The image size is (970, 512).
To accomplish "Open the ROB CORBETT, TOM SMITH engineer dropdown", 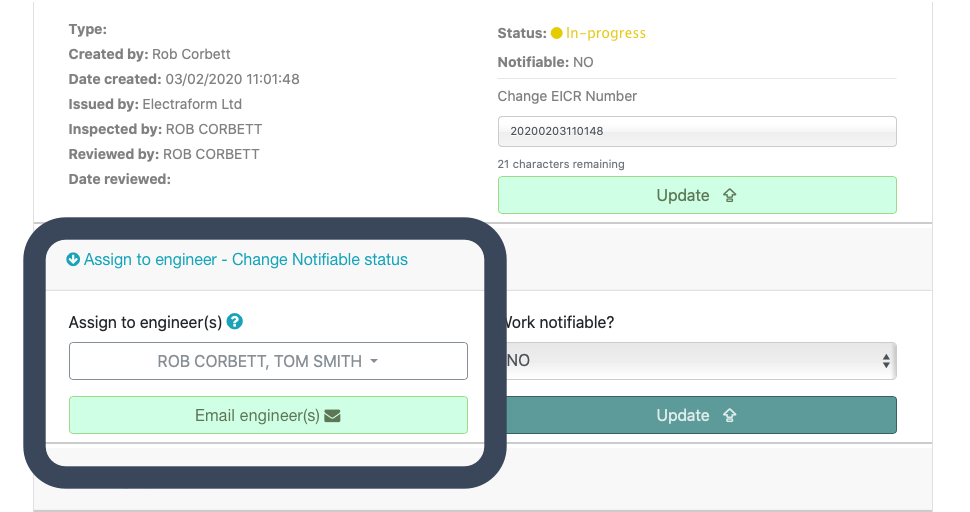I will point(268,361).
